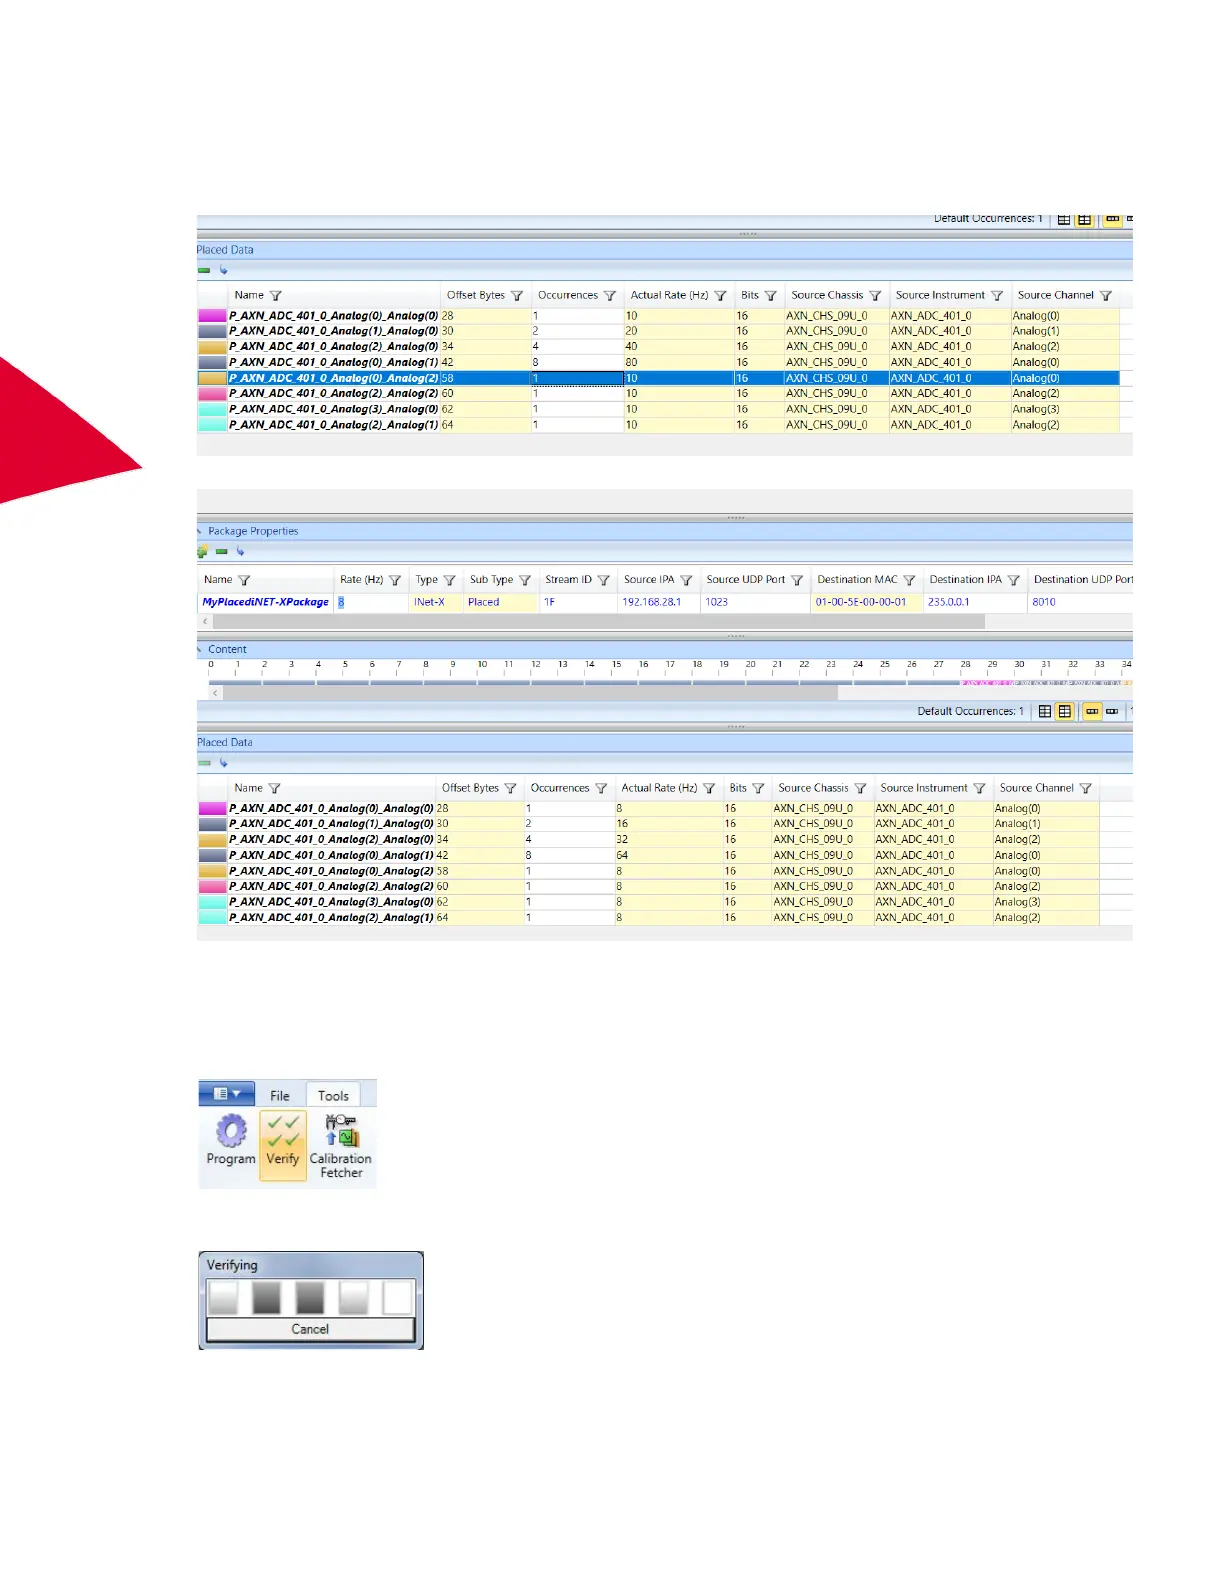
Task: Filter Offset Bytes column in lower Placed Data table
Action: click(510, 789)
